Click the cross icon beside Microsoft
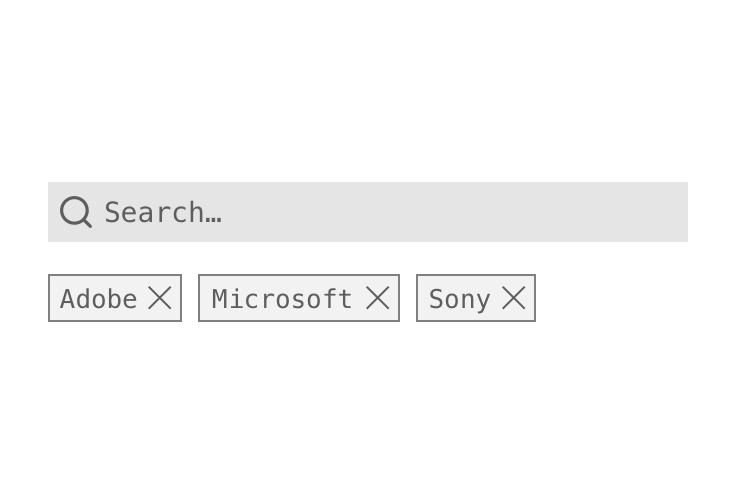736x500 pixels. (377, 298)
